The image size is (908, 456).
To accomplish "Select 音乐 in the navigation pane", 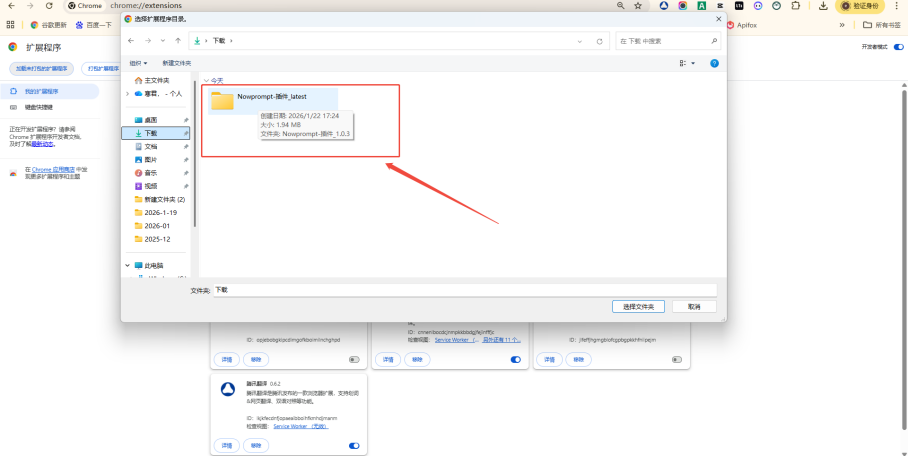I will 150,173.
